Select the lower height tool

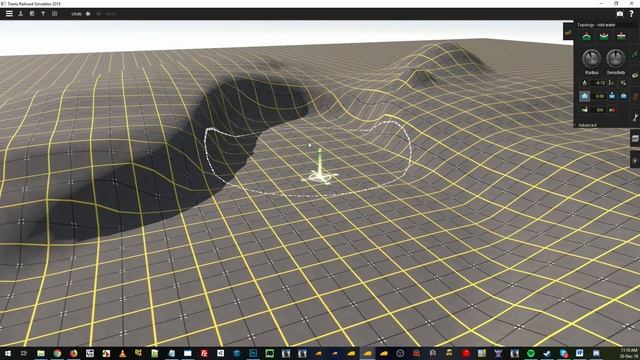(x=604, y=37)
